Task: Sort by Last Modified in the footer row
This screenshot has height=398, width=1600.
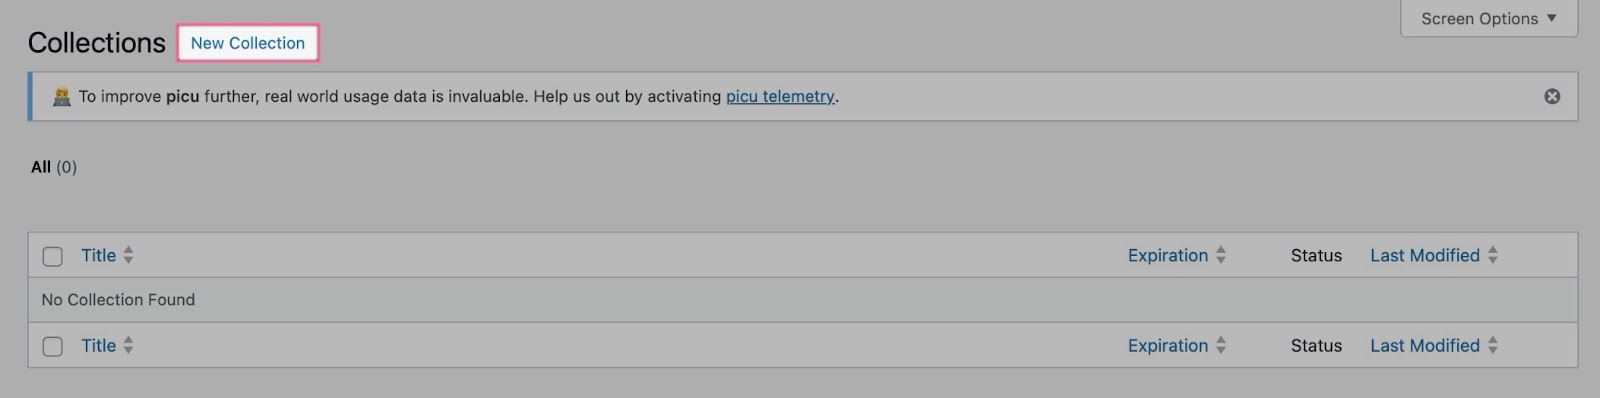Action: (1425, 345)
